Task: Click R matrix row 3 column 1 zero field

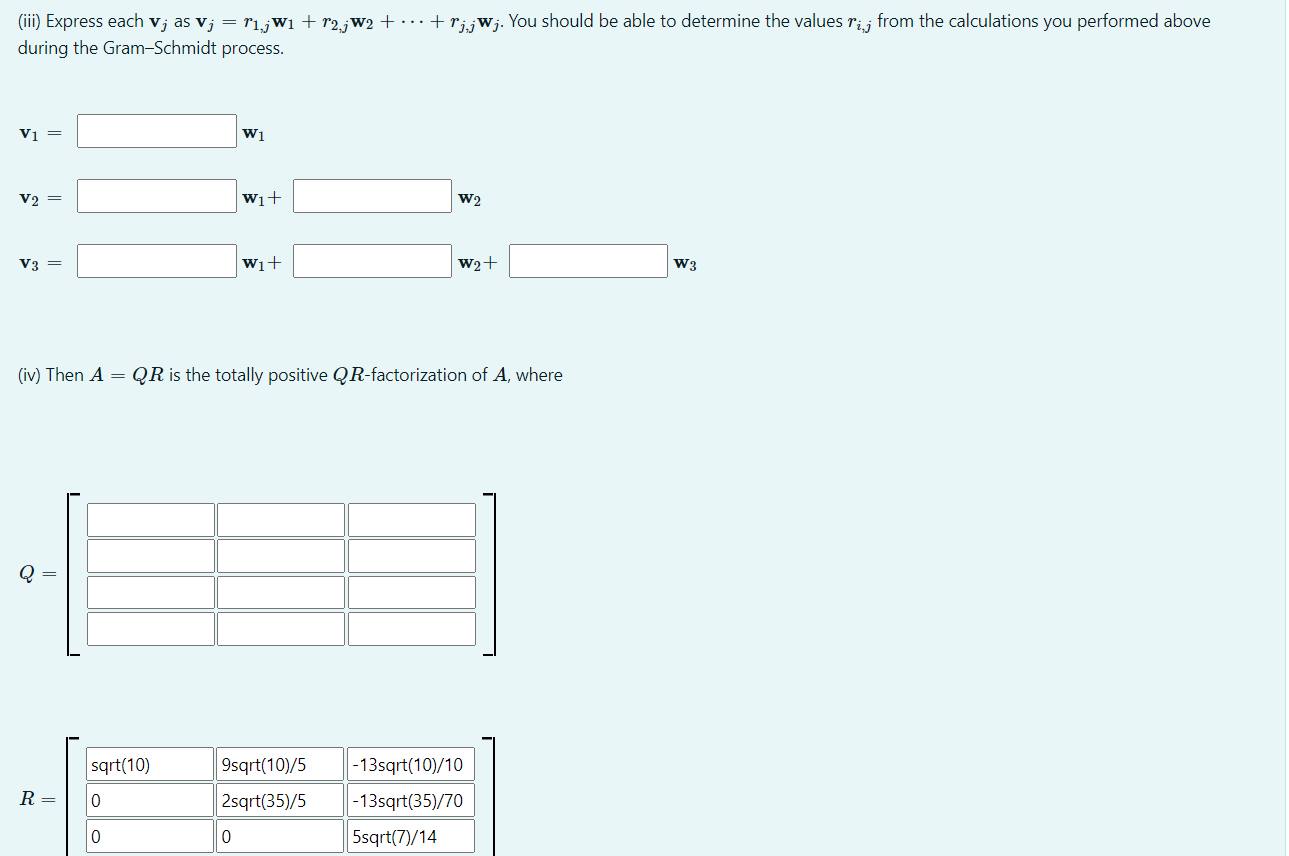Action: pos(150,837)
